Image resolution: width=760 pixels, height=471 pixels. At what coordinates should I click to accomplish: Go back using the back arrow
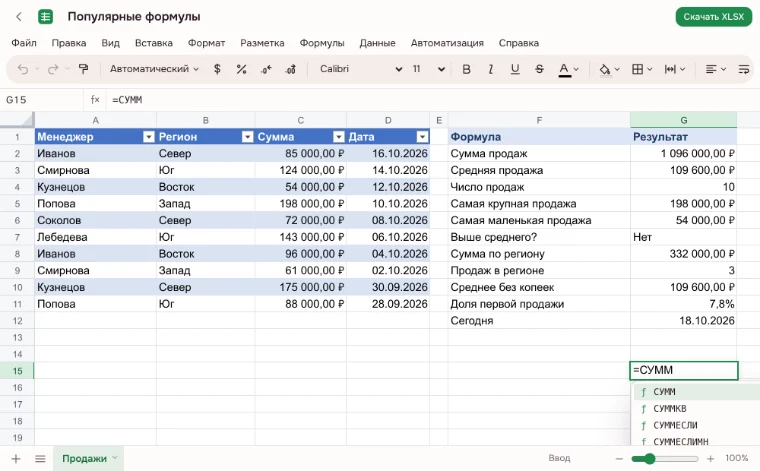[x=19, y=17]
